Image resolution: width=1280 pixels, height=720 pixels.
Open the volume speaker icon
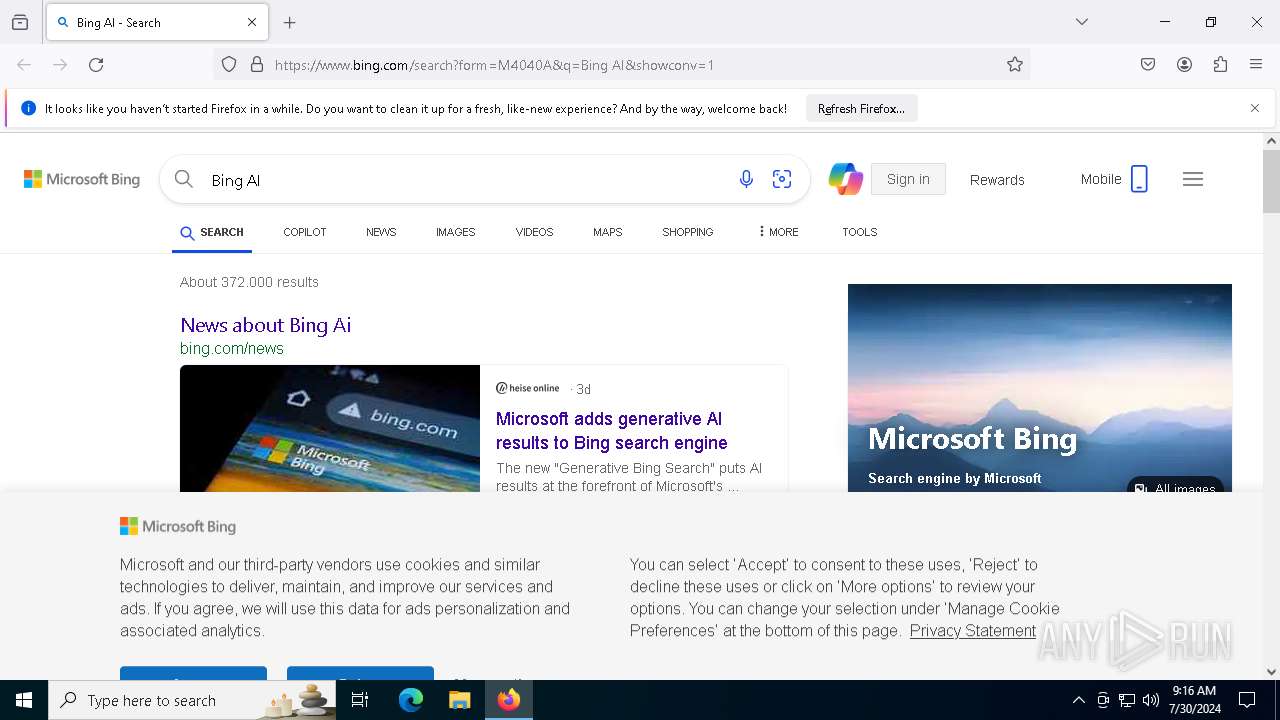[1151, 700]
